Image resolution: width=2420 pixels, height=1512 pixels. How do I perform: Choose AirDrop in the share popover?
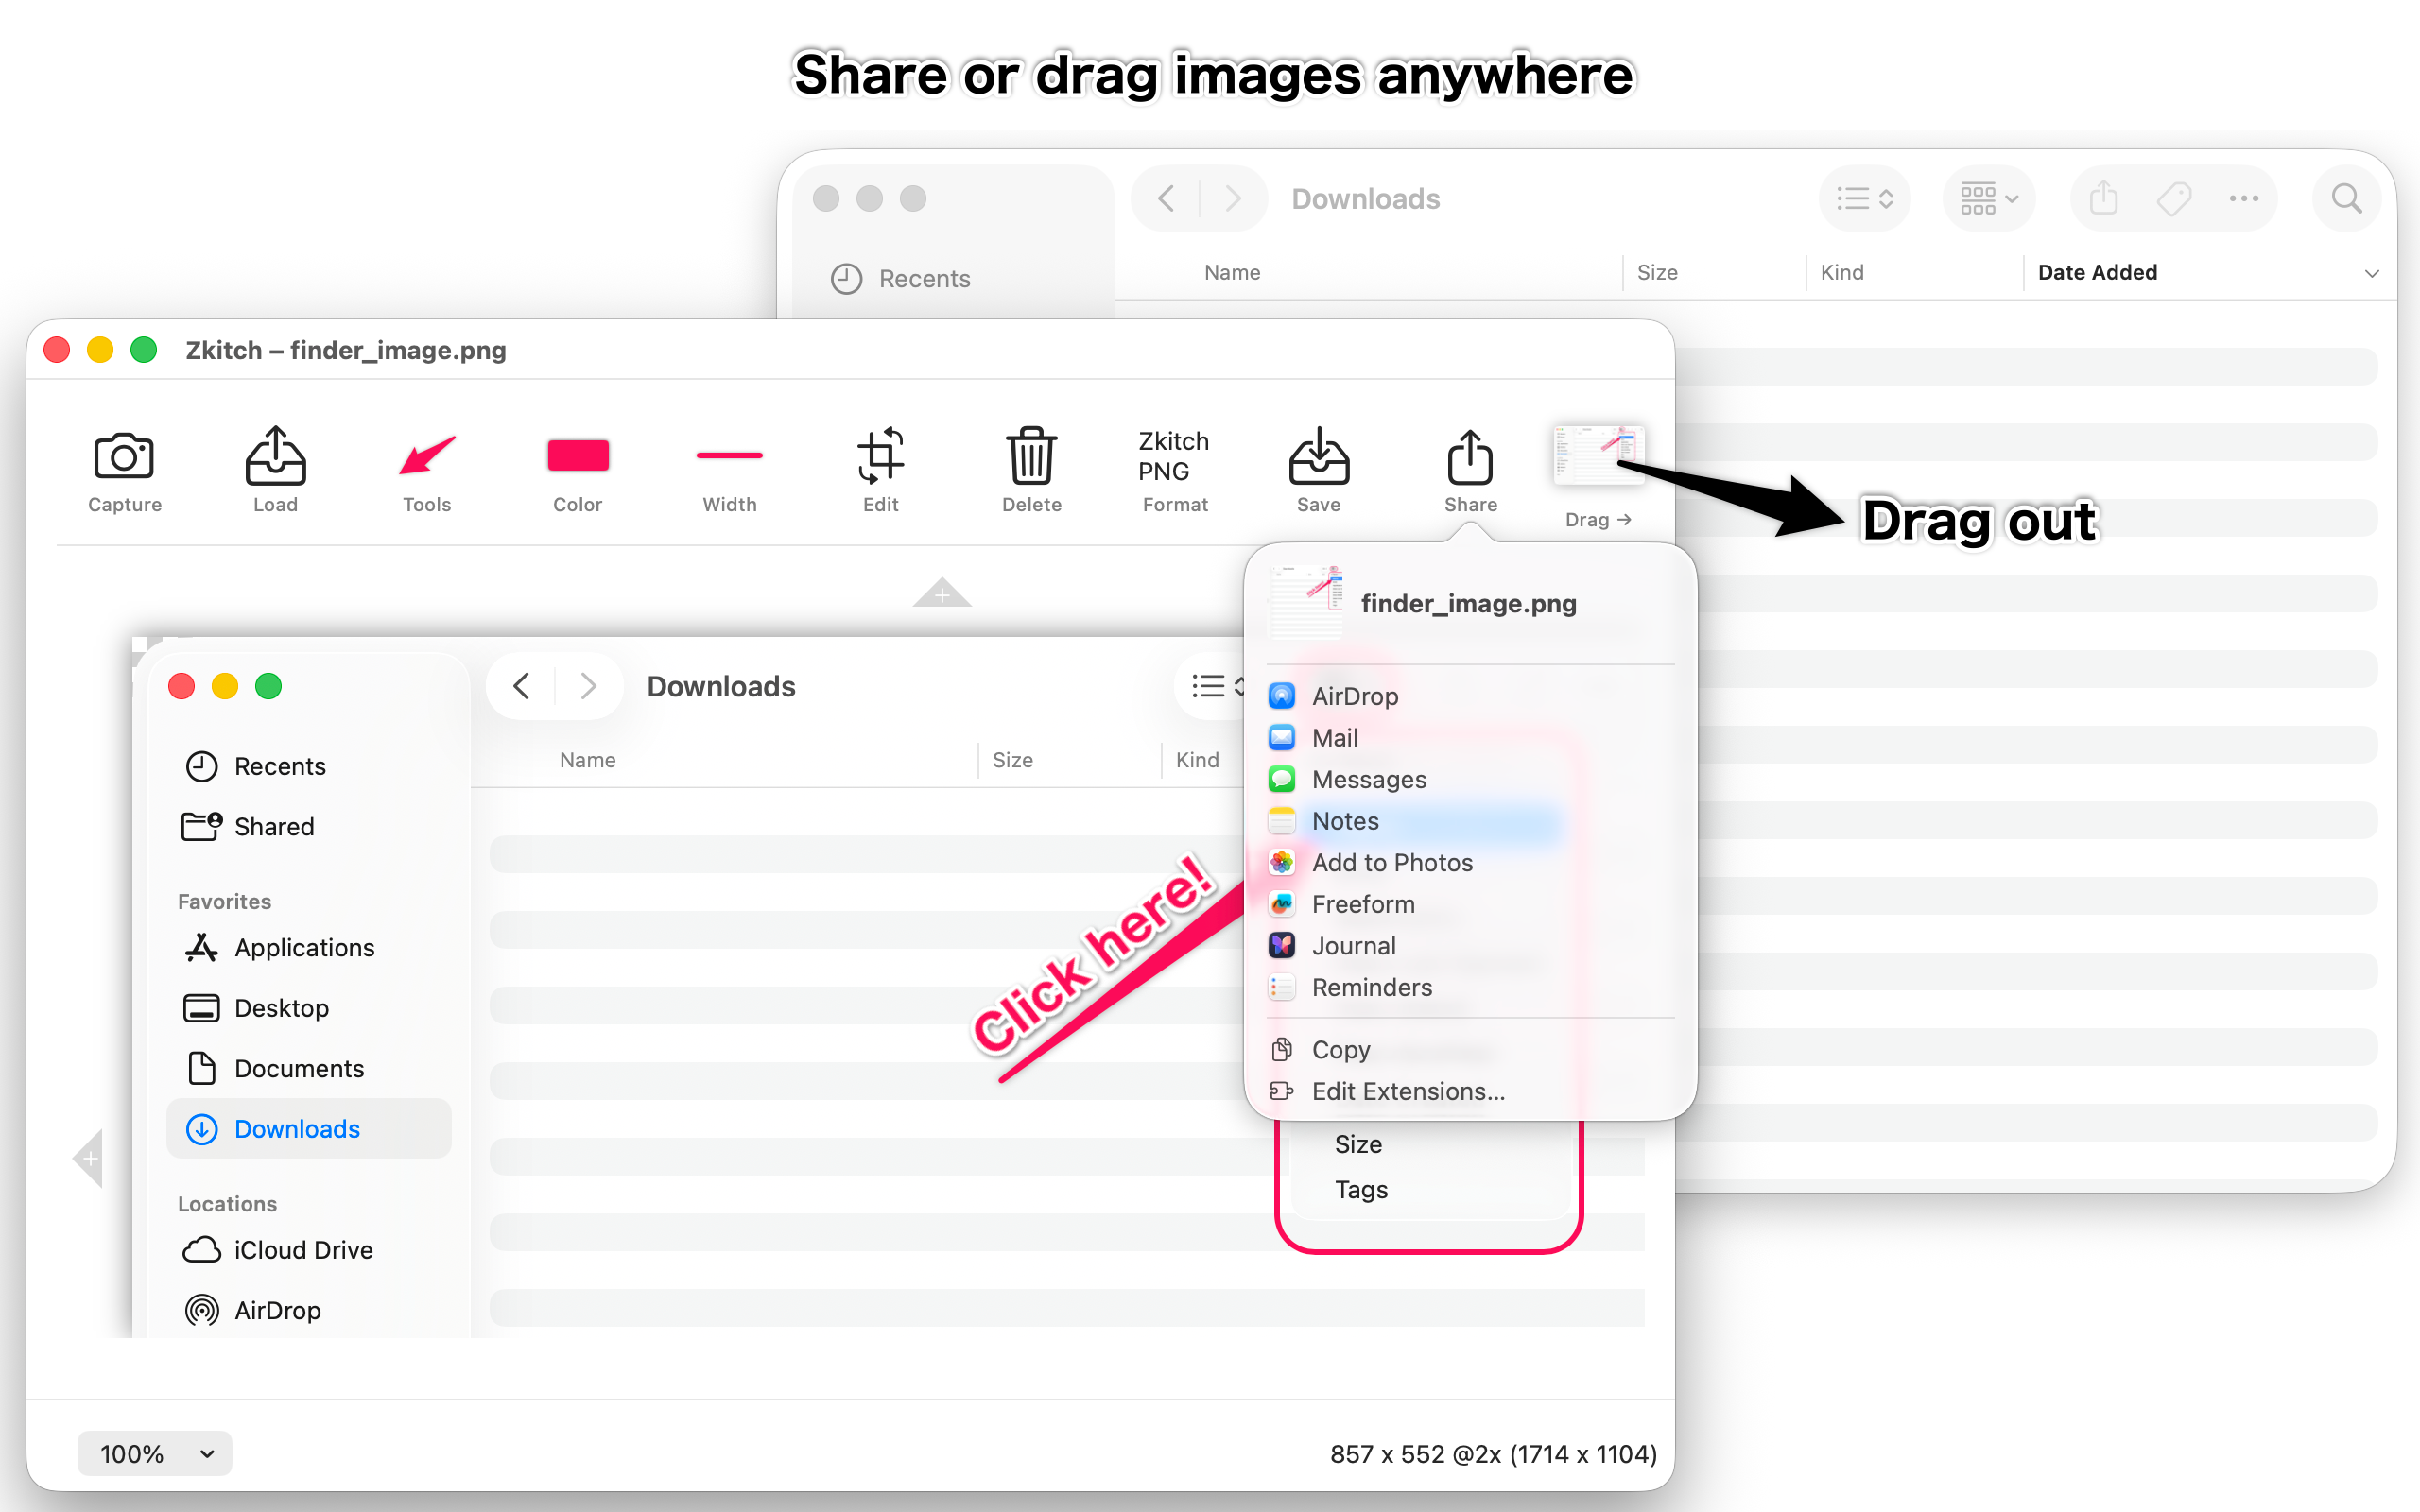click(x=1354, y=696)
